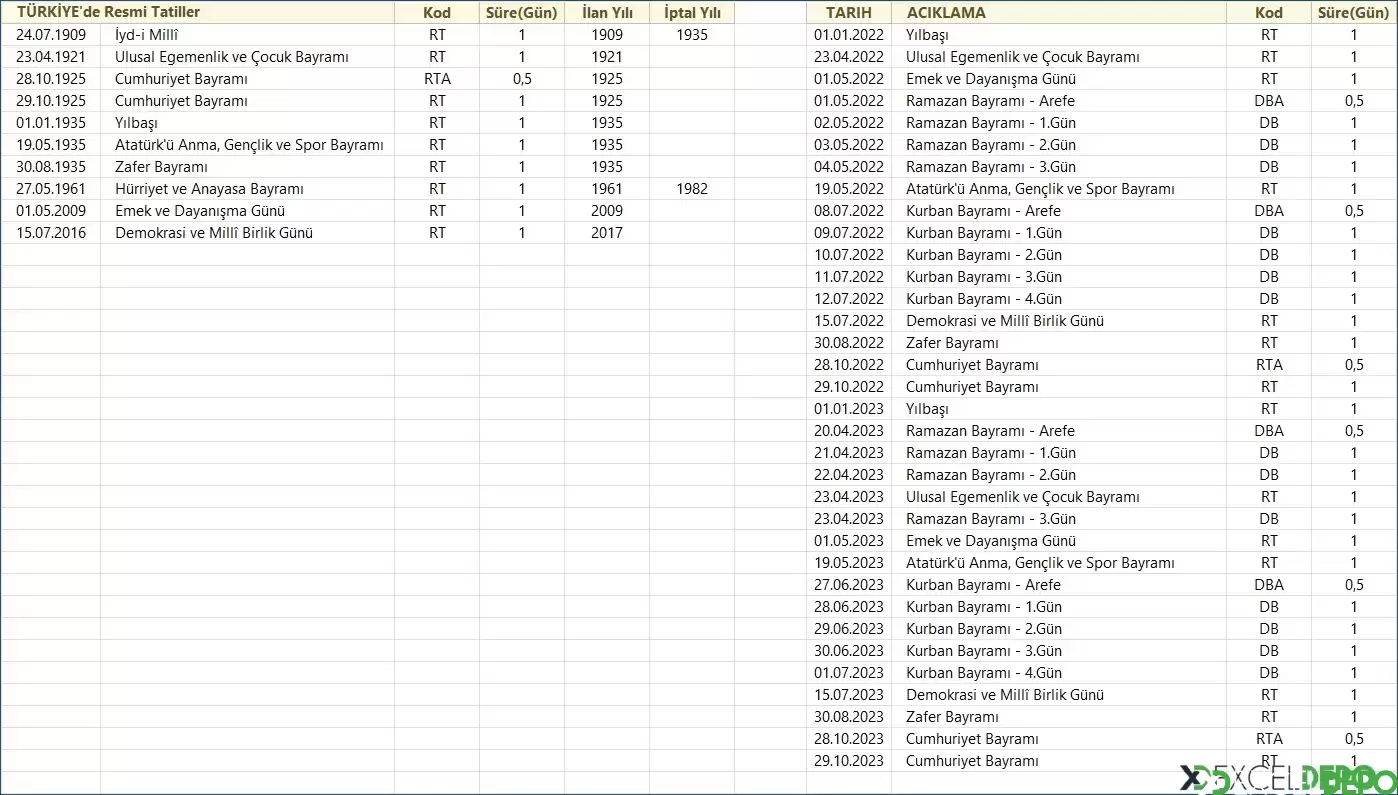This screenshot has height=795, width=1398.
Task: Click the "İyd-i Millî" holiday cell
Action: pyautogui.click(x=247, y=35)
